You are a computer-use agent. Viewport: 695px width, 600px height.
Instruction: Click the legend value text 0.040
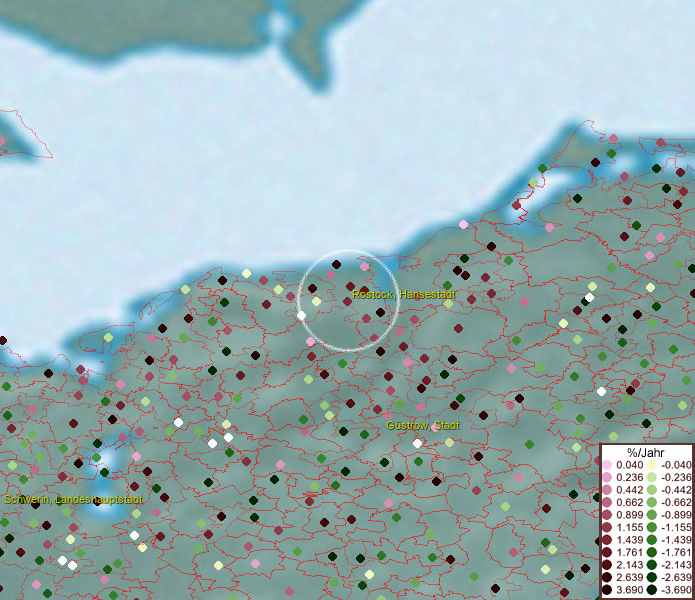pyautogui.click(x=630, y=465)
